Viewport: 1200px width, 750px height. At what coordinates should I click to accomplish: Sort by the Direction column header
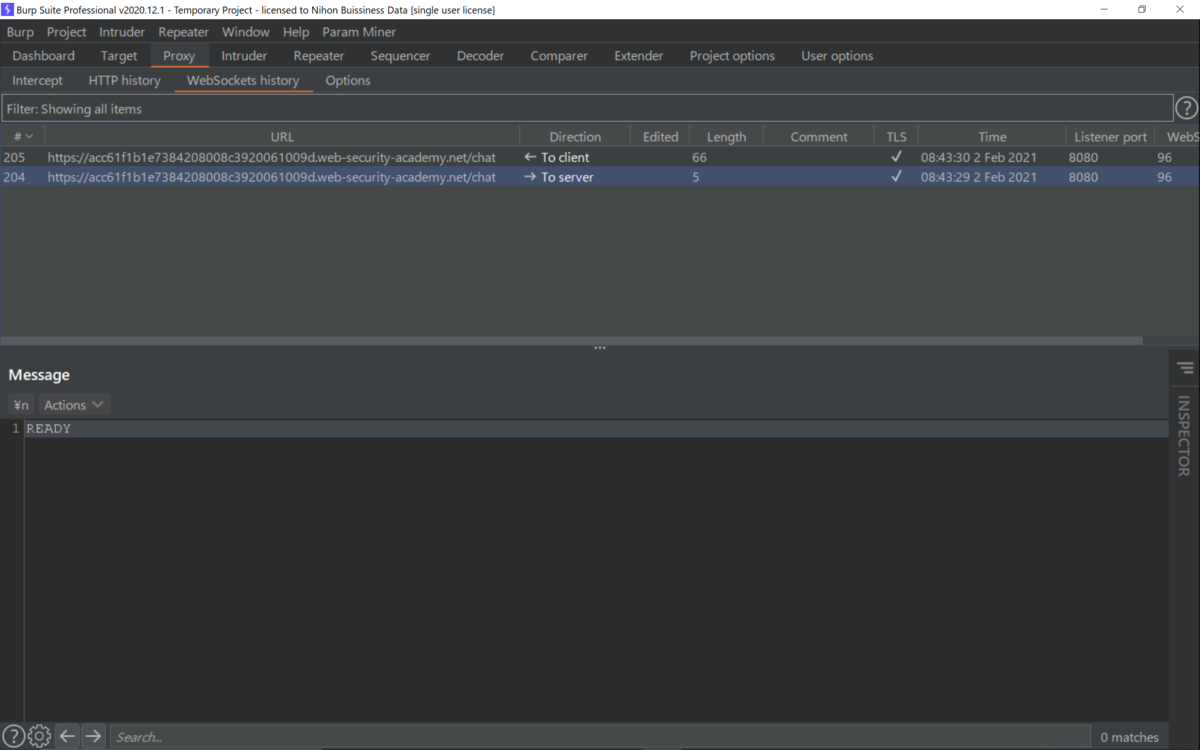click(575, 137)
